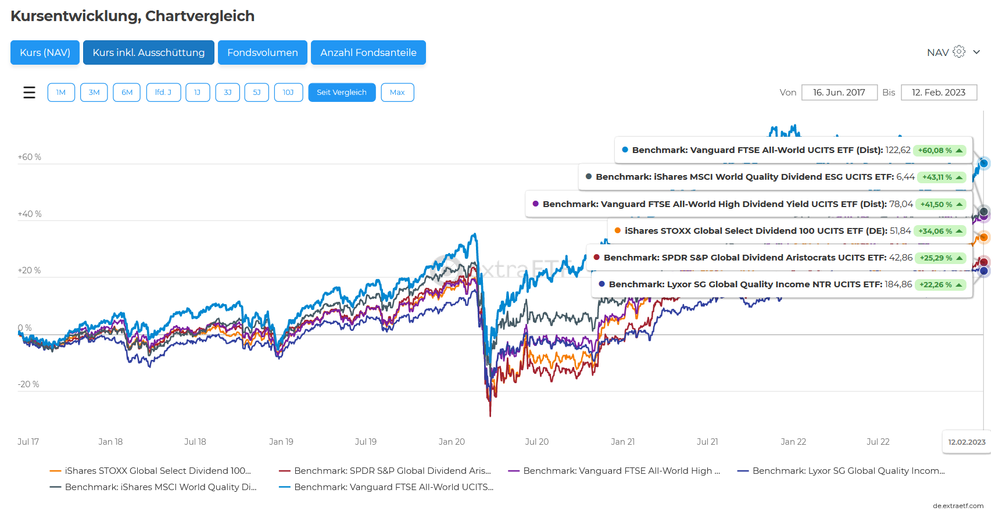Select the lfd. J time range
Screen dimensions: 999x517
pos(163,92)
